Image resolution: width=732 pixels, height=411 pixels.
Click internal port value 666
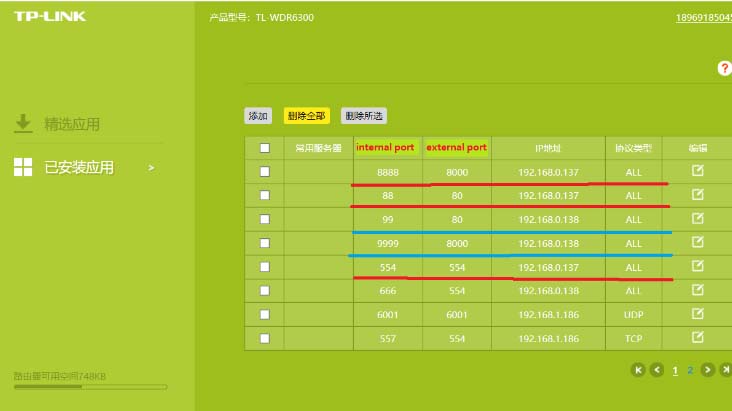[x=388, y=291]
